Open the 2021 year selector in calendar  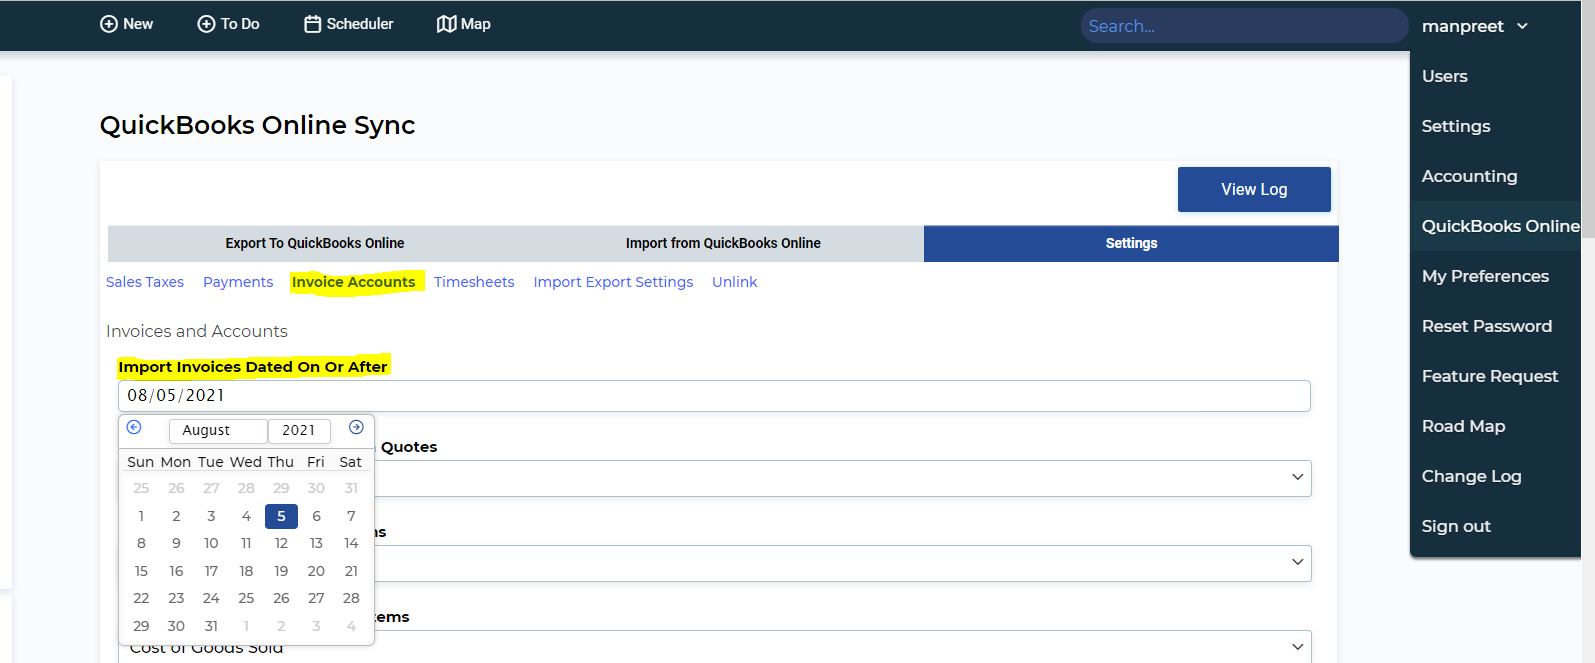pyautogui.click(x=299, y=430)
